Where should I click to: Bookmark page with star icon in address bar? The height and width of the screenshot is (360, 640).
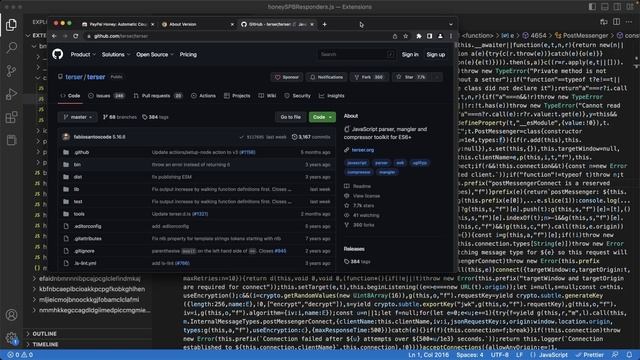point(405,36)
